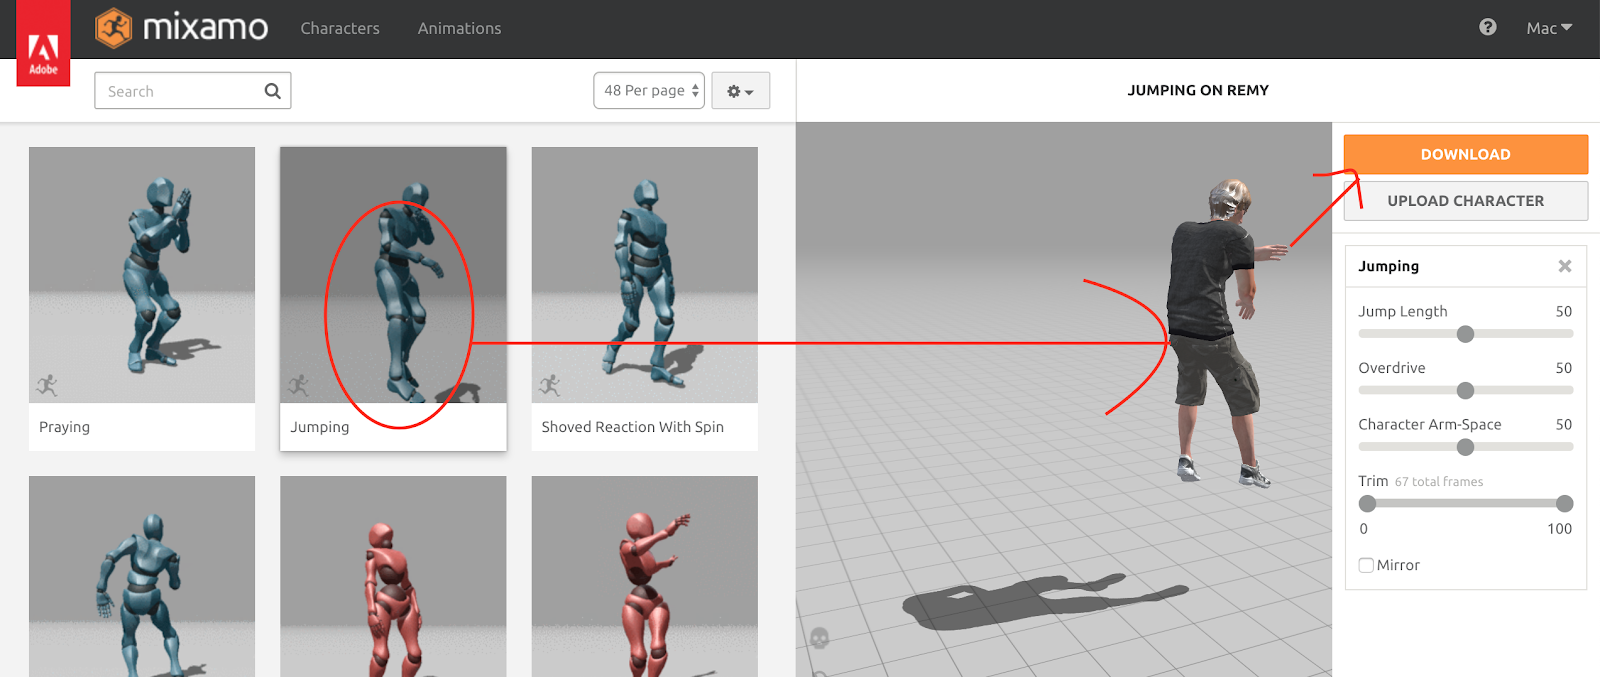1600x677 pixels.
Task: Click the Jump Length slider handle
Action: click(x=1465, y=334)
